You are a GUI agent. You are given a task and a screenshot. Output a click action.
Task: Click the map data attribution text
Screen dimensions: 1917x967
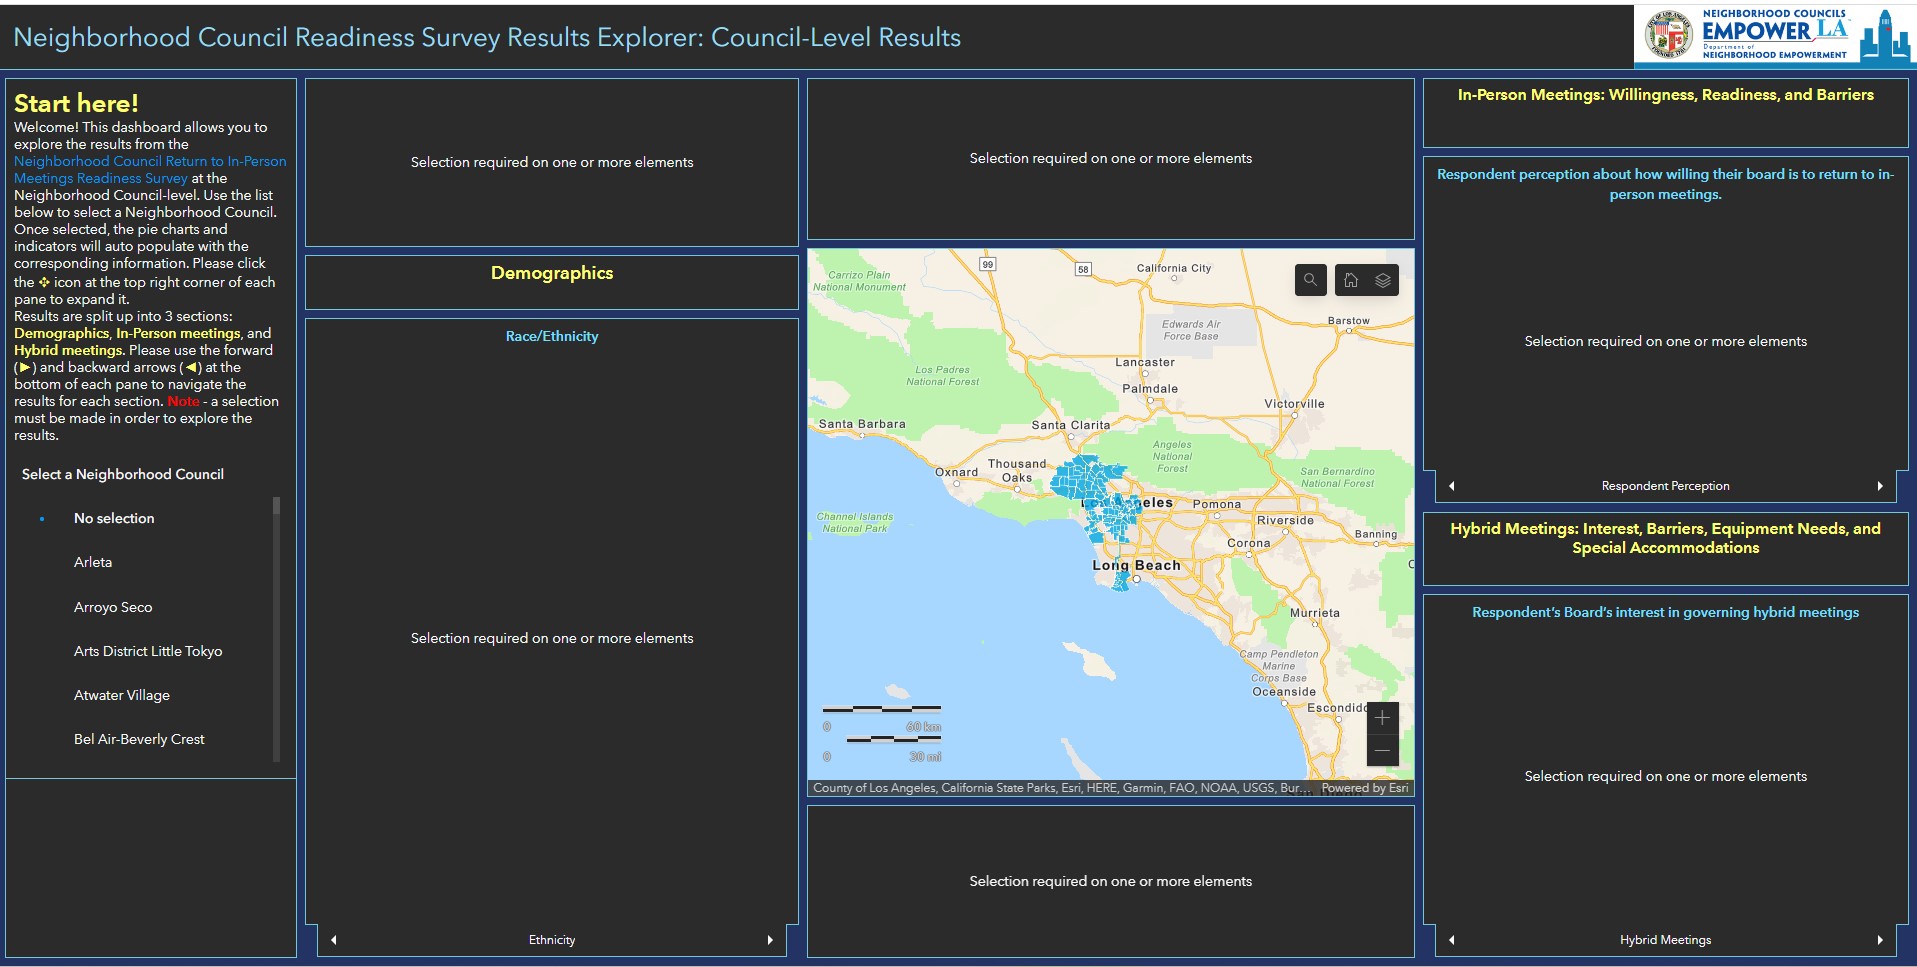tap(1060, 788)
